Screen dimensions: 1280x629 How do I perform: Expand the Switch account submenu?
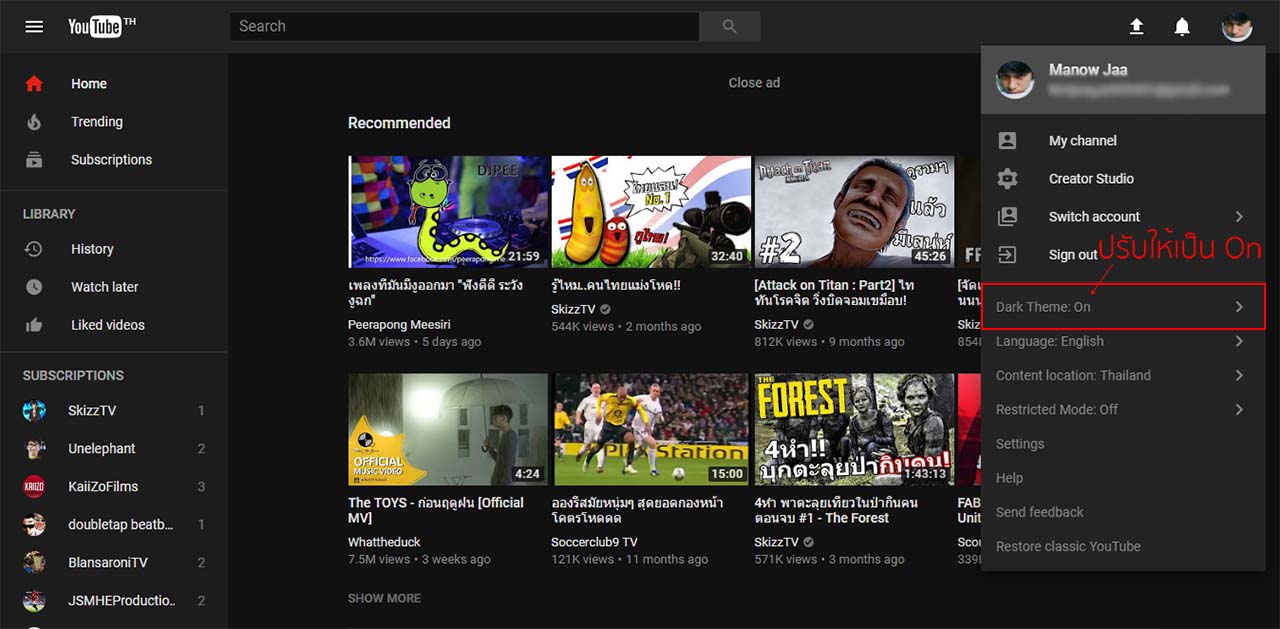point(1122,217)
